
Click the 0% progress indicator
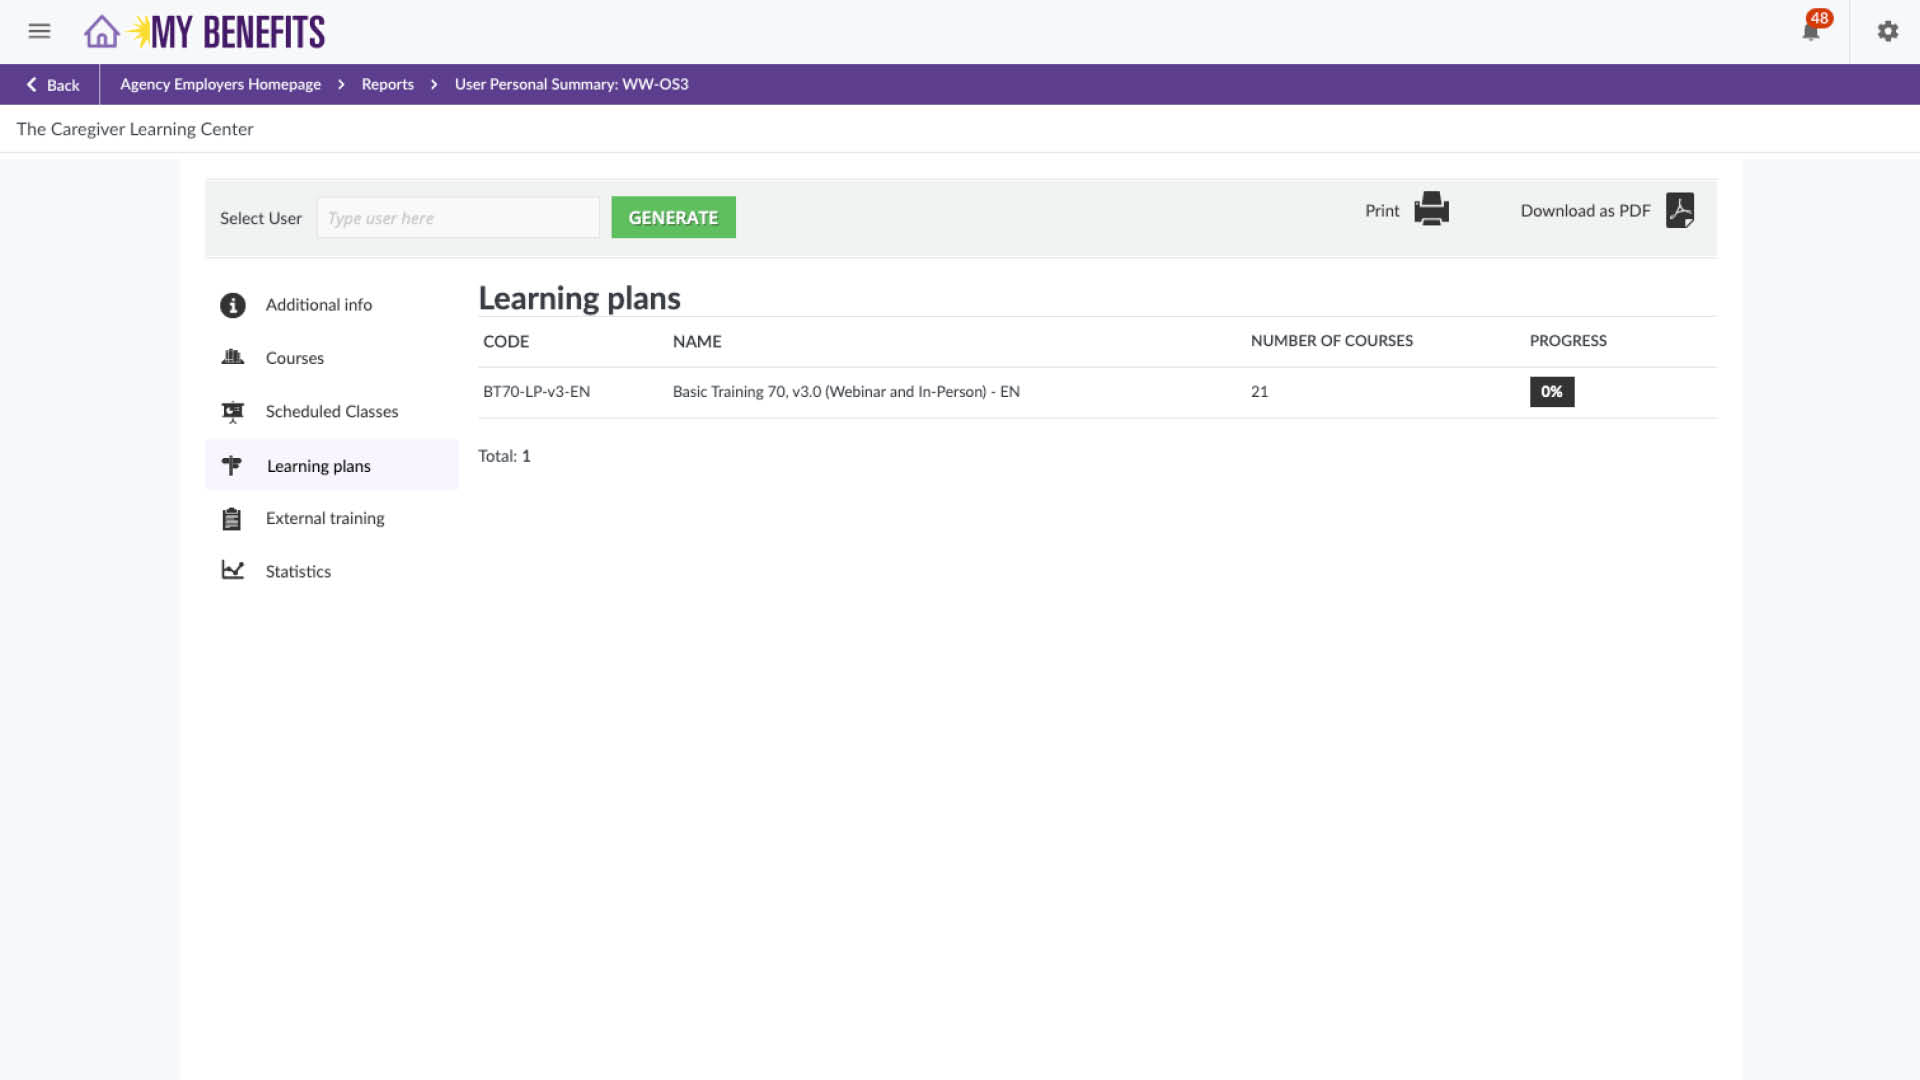[x=1551, y=391]
